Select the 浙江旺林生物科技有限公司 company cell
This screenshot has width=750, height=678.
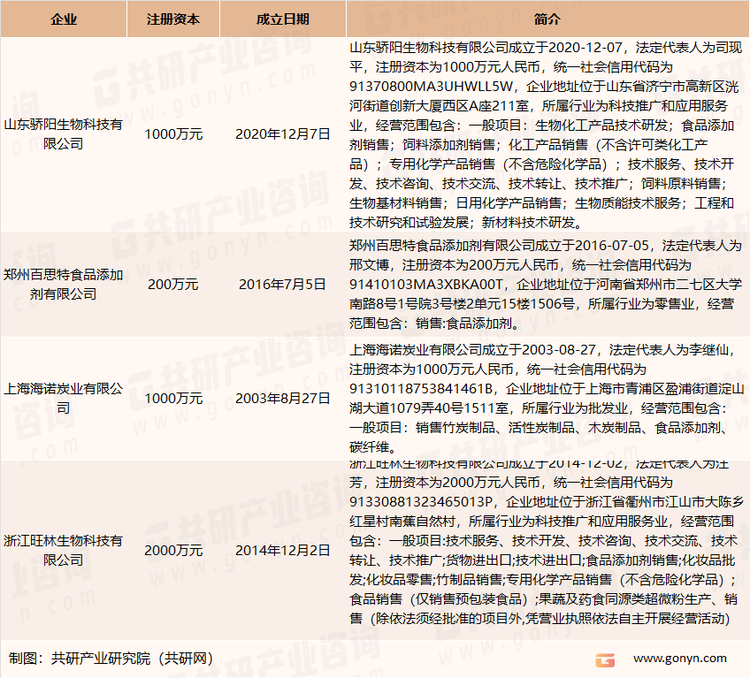click(63, 550)
